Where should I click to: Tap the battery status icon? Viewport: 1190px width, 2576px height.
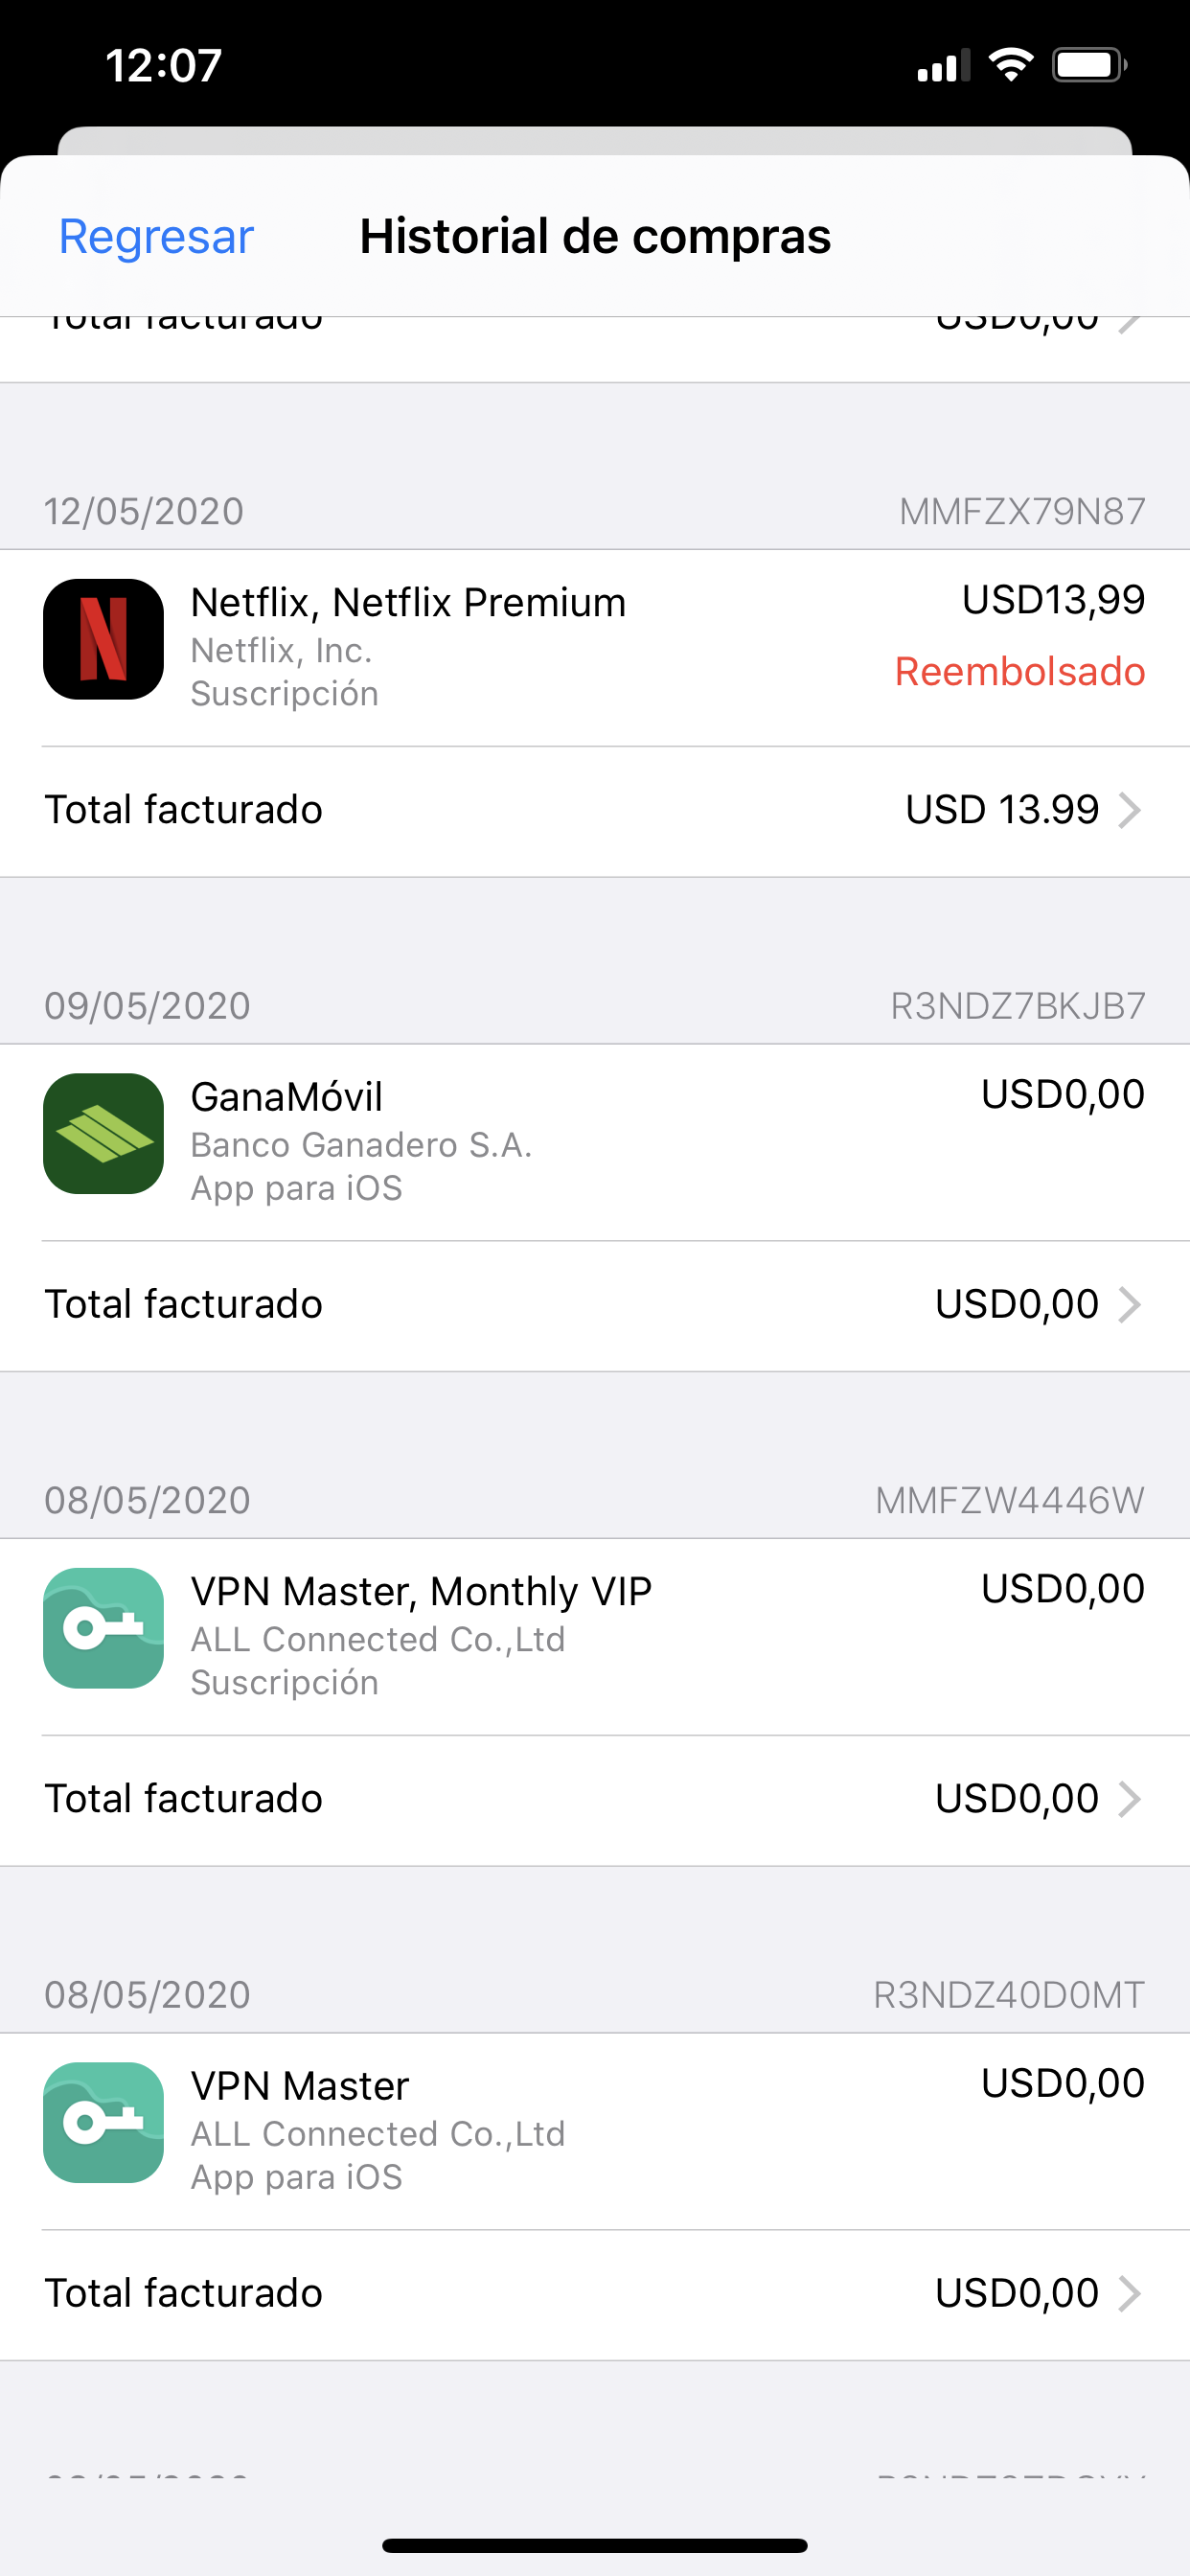[x=1089, y=66]
